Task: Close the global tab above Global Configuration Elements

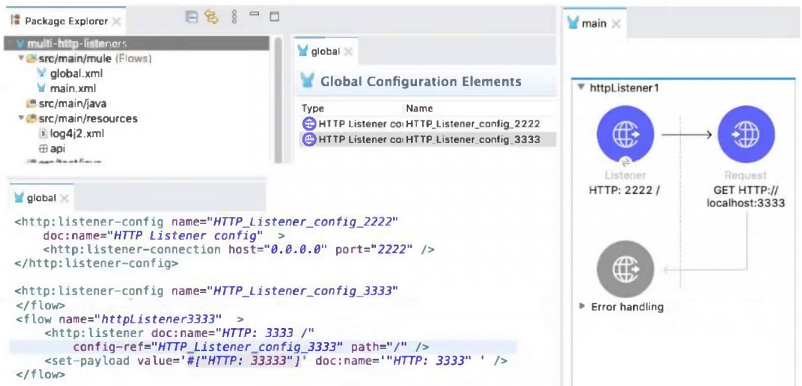Action: coord(348,52)
